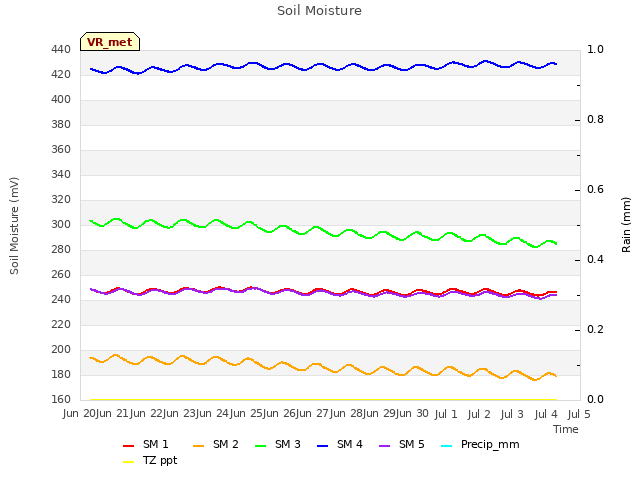Click the 0.6 rain axis value

[595, 189]
